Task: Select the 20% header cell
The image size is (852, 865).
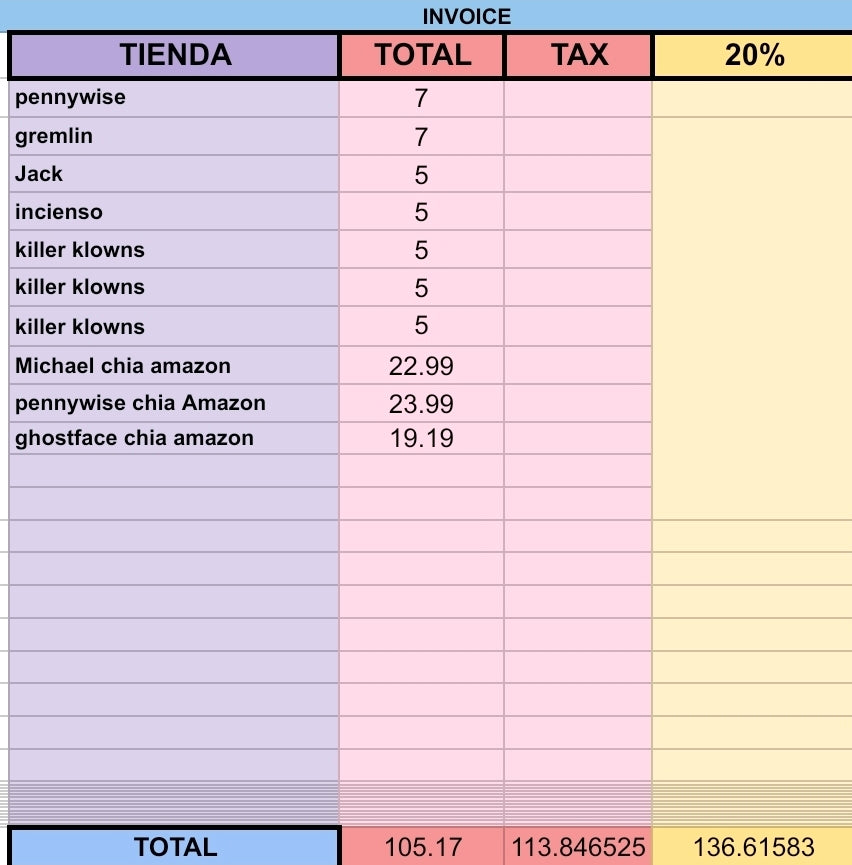Action: pyautogui.click(x=753, y=55)
